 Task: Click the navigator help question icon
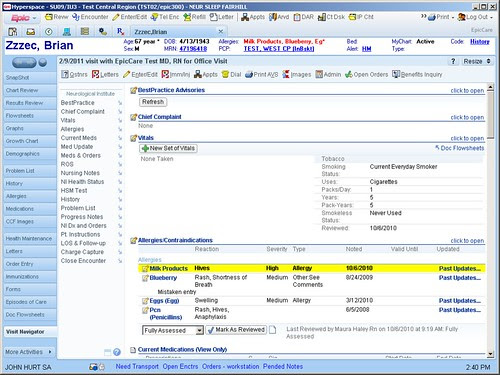(x=117, y=352)
